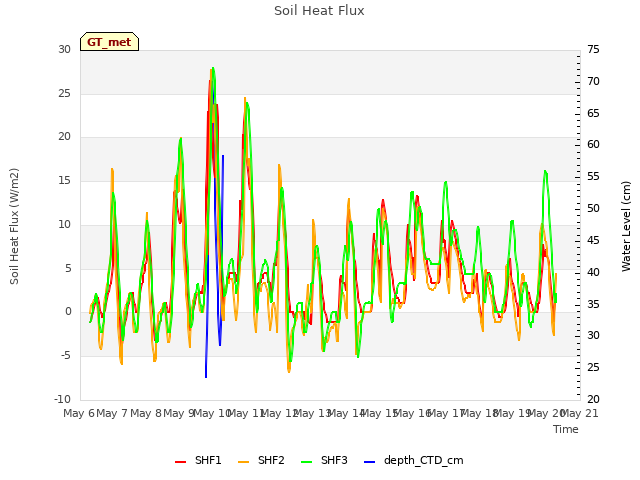Click the green SHF3 legend swatch
Image resolution: width=640 pixels, height=480 pixels.
click(x=307, y=462)
